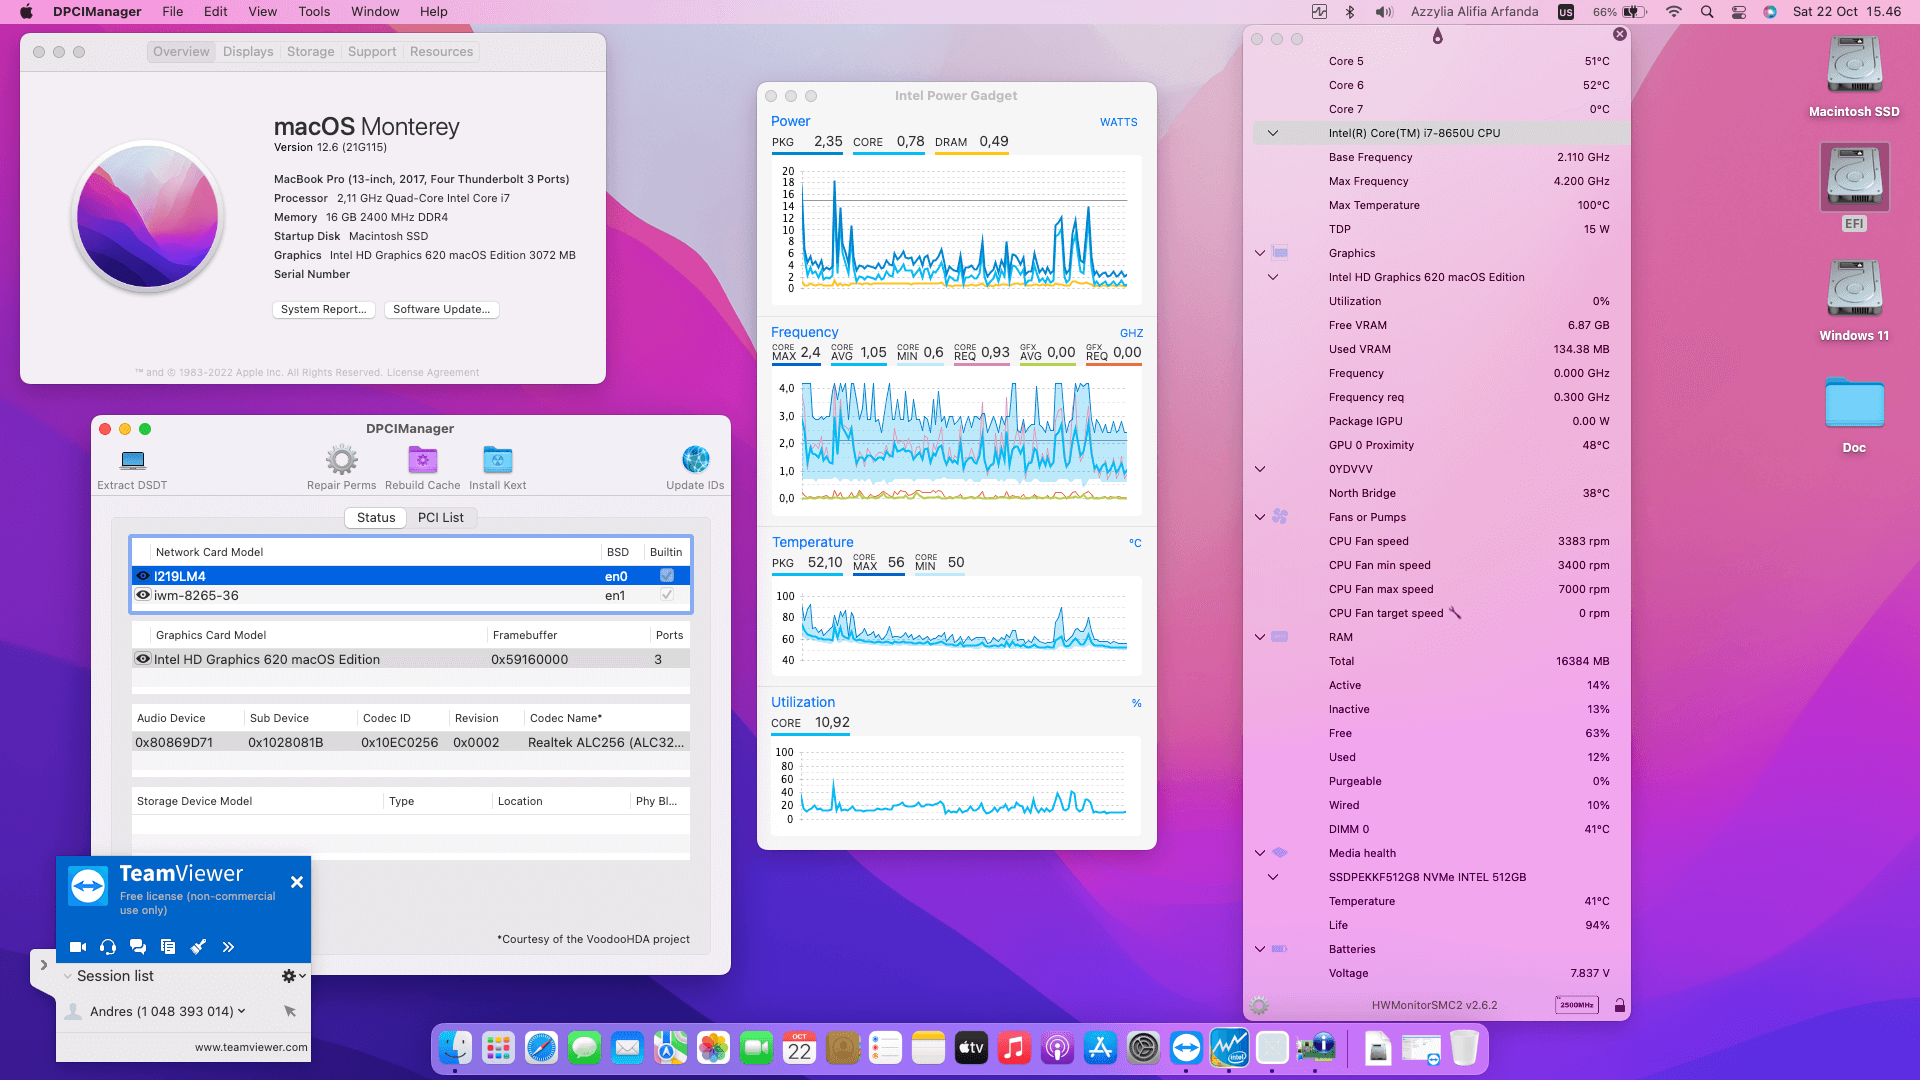
Task: Collapse Intel HD Graphics 620 macOS Edition sensors
Action: (x=1273, y=277)
